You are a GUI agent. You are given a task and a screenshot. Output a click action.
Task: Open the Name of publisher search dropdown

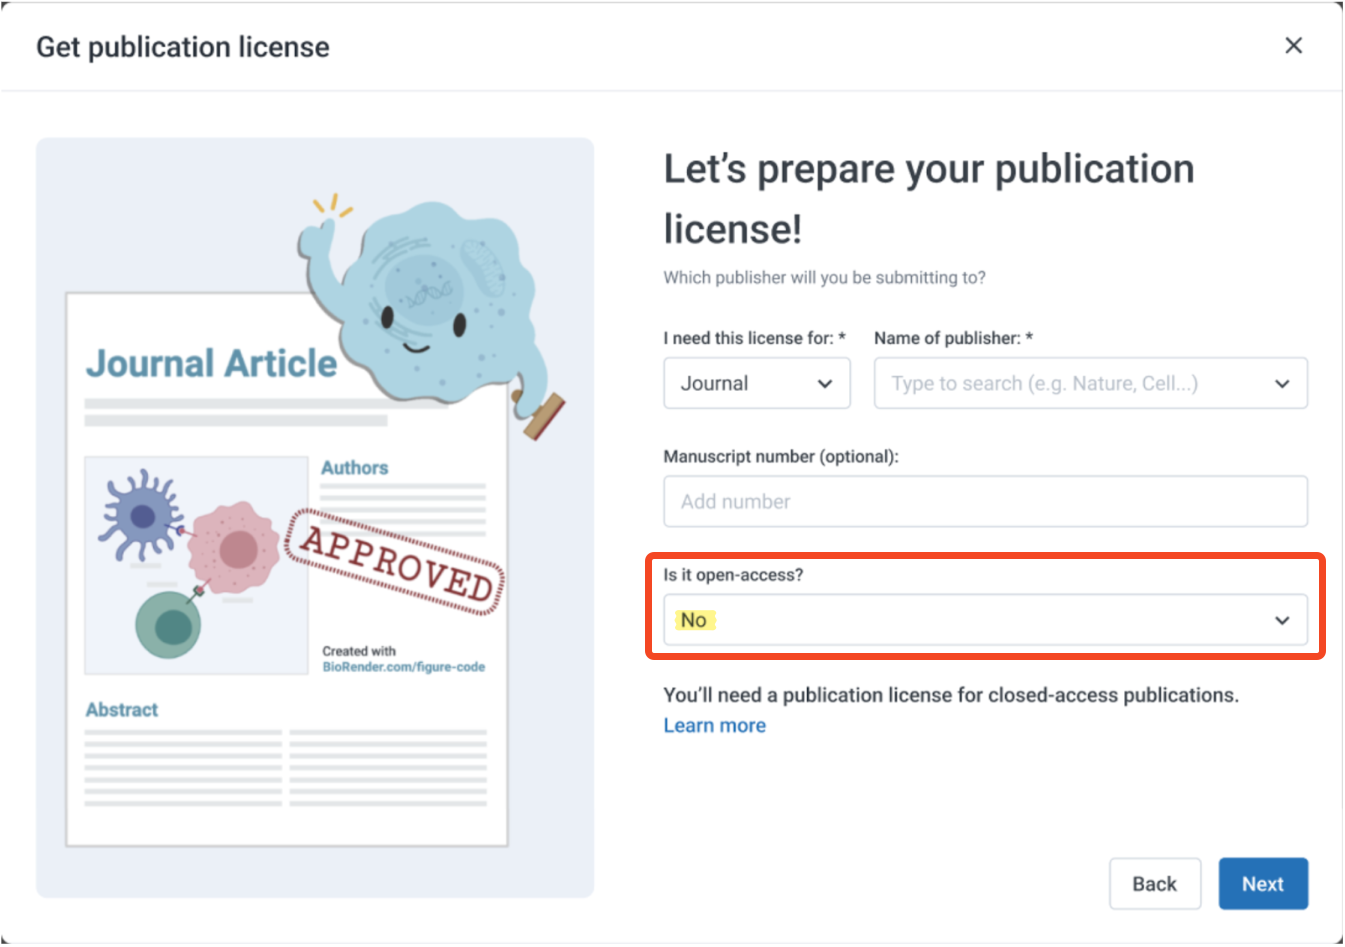click(1090, 383)
